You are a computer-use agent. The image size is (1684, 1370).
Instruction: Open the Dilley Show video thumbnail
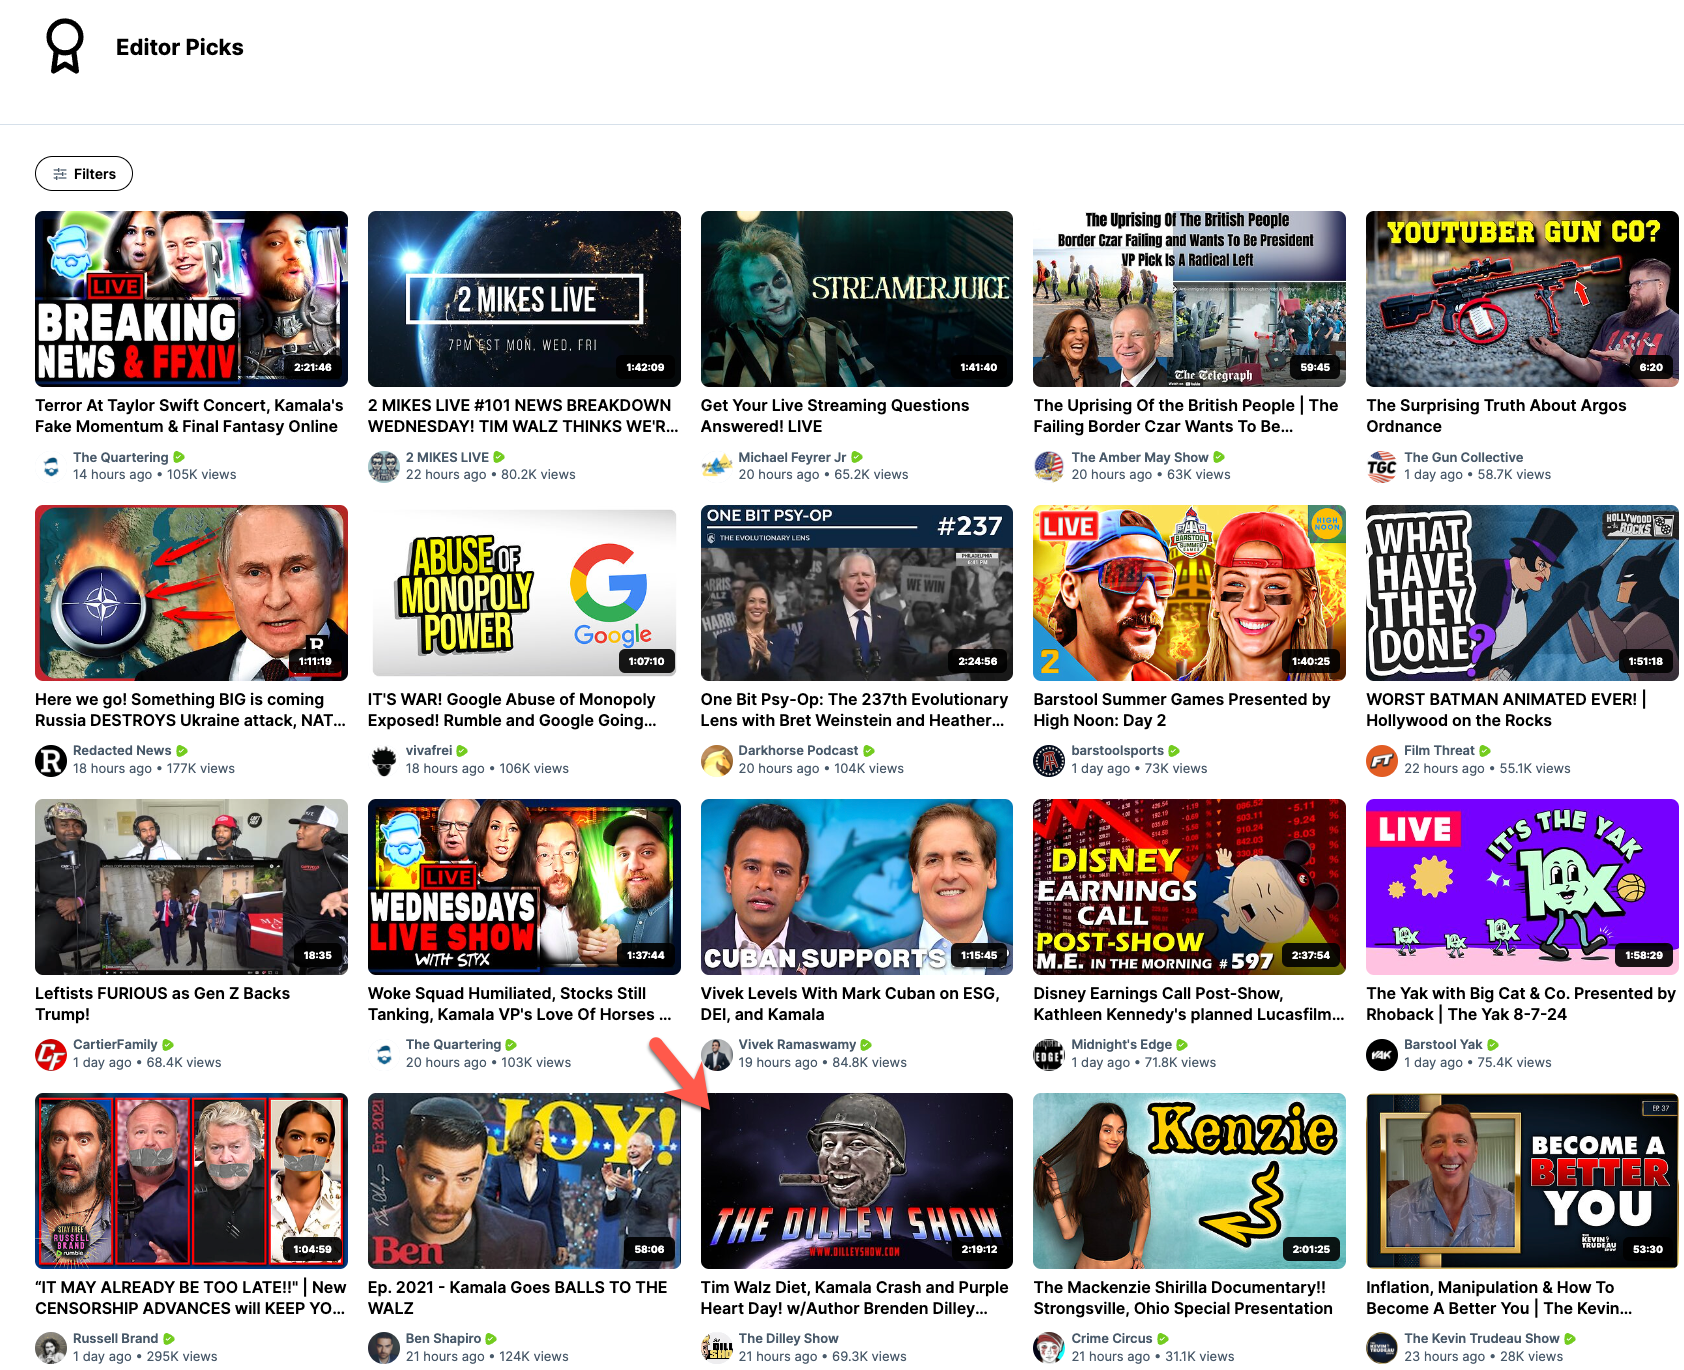856,1181
